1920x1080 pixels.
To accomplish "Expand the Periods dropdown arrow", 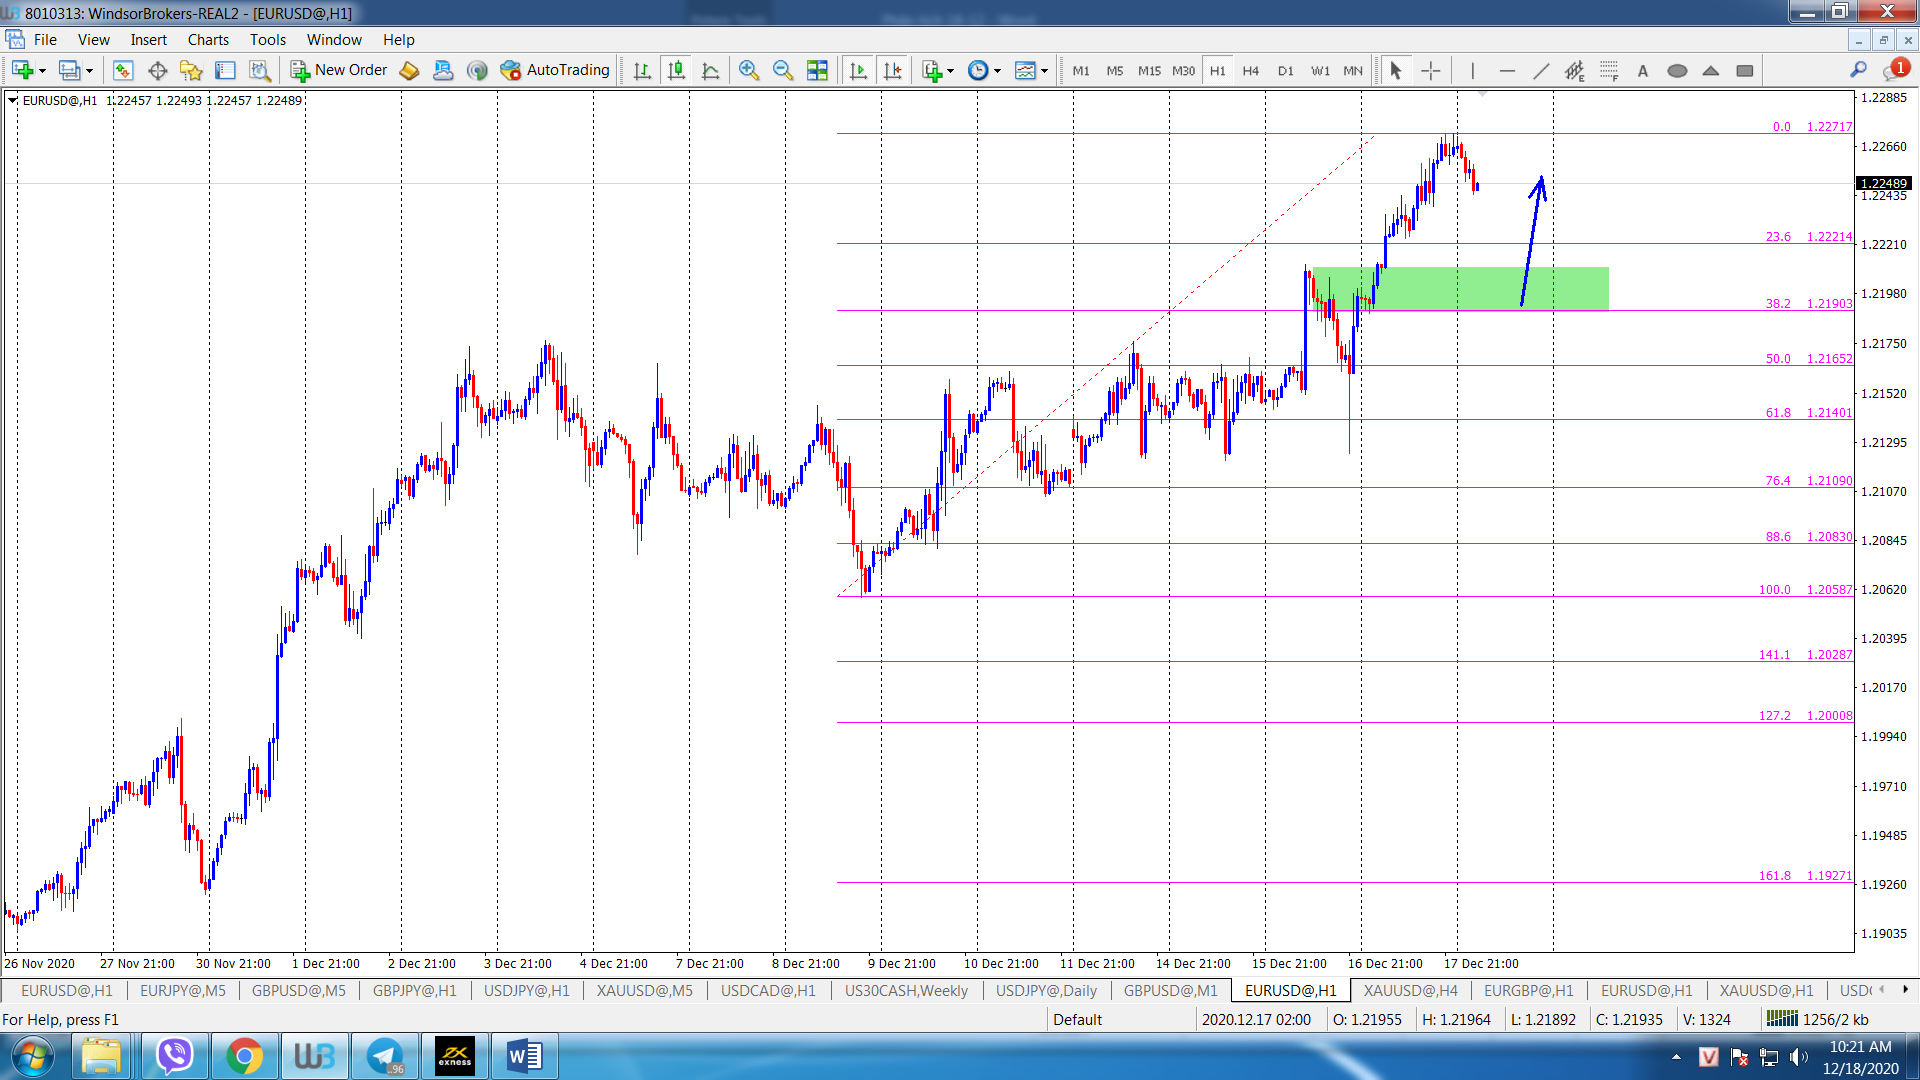I will [997, 71].
